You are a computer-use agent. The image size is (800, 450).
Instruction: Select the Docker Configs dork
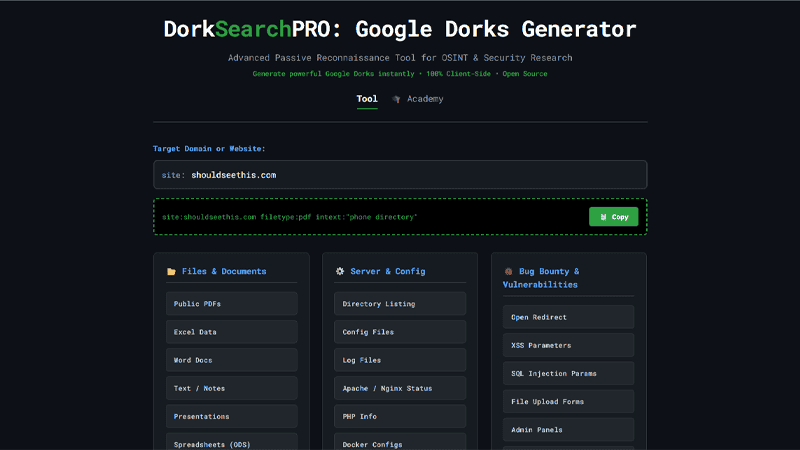pyautogui.click(x=400, y=442)
